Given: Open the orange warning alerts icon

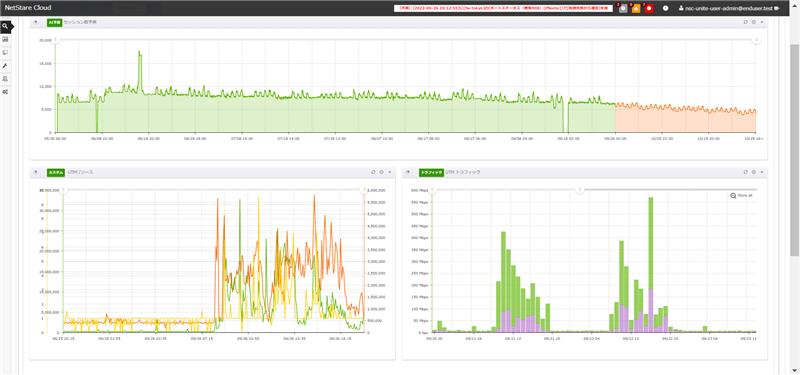Looking at the screenshot, I should pyautogui.click(x=636, y=9).
